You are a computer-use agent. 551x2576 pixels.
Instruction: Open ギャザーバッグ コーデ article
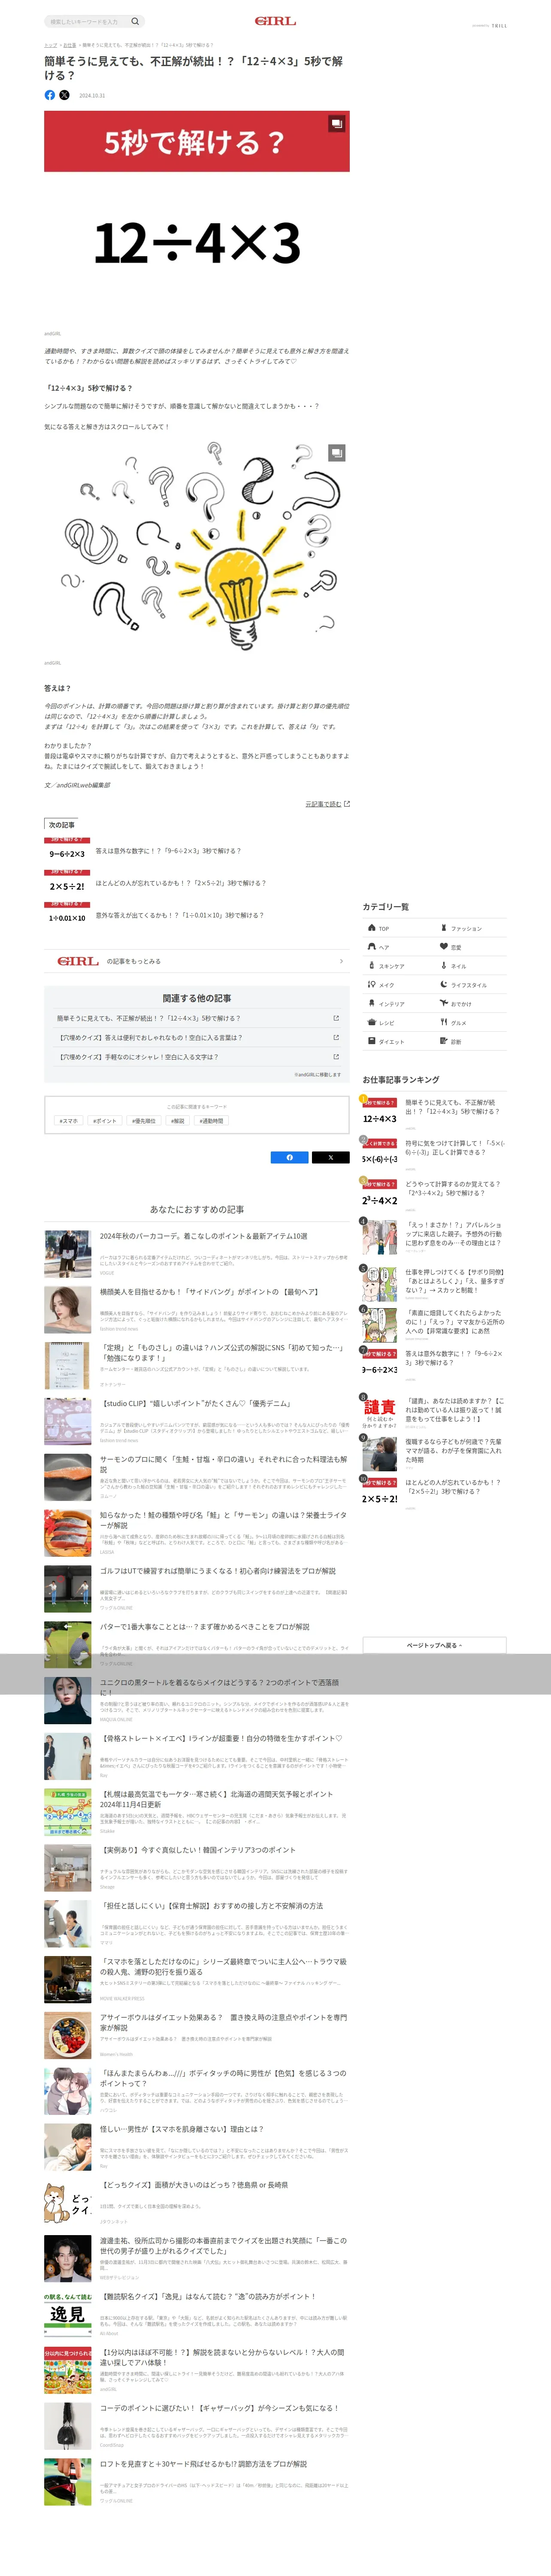[x=196, y=2426]
